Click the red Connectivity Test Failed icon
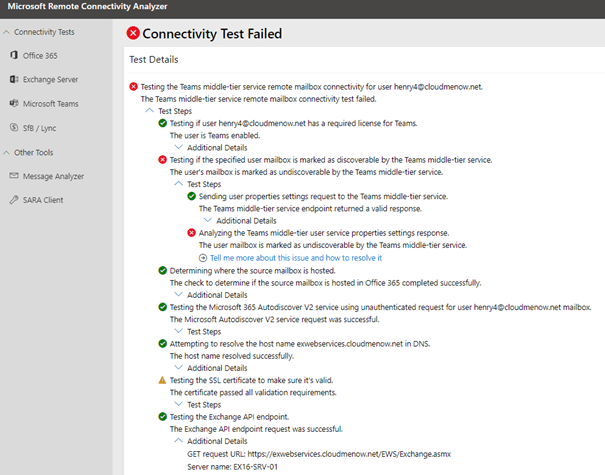 point(133,34)
